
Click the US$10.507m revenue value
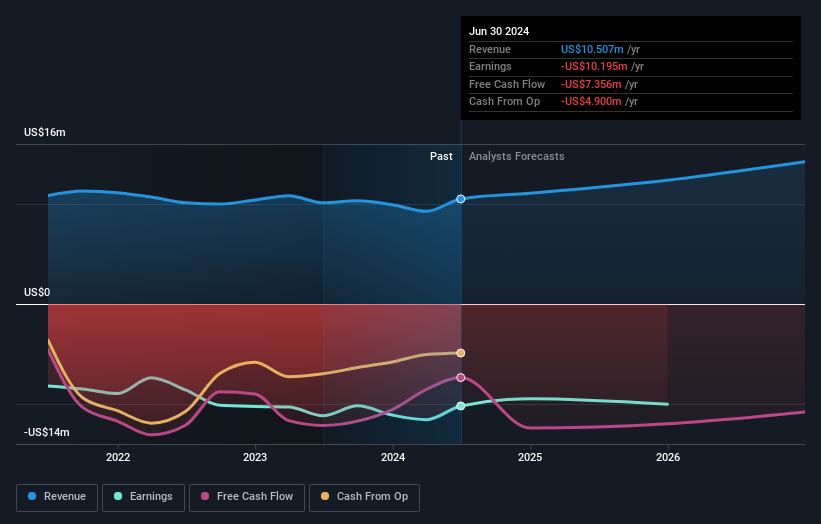(x=592, y=49)
